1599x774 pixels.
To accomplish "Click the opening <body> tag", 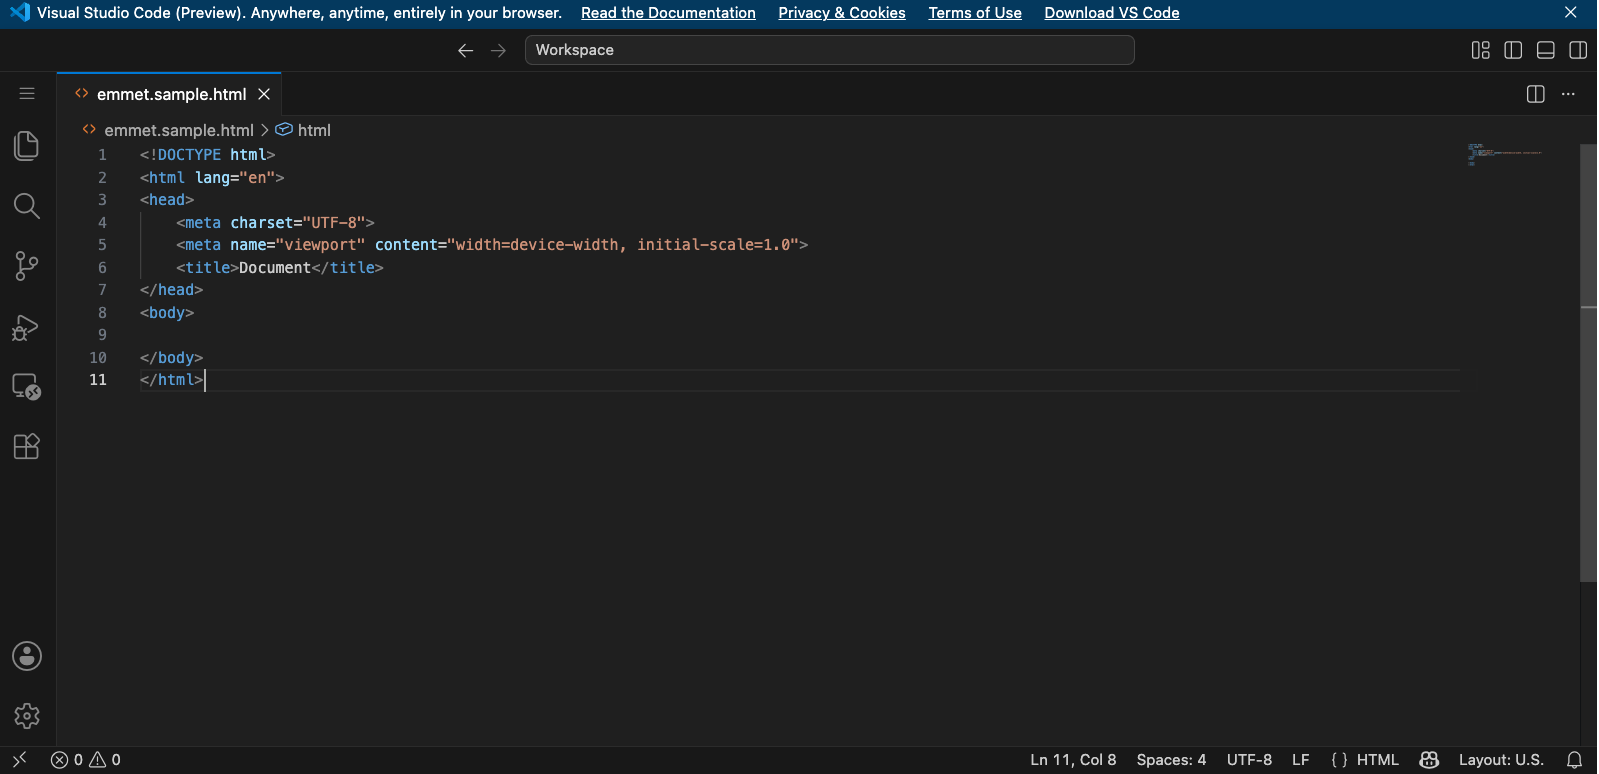I will [167, 313].
